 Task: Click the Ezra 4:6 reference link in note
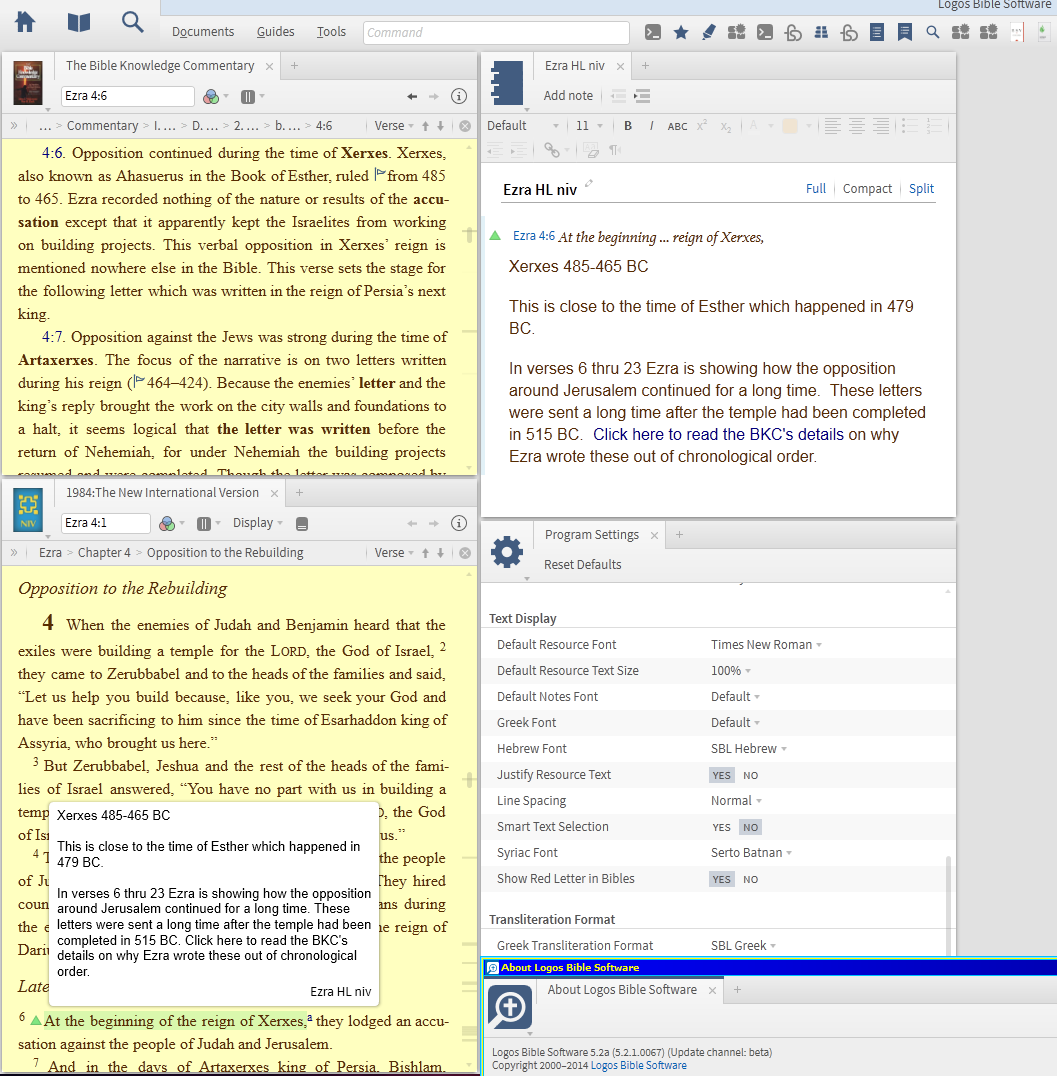[533, 236]
